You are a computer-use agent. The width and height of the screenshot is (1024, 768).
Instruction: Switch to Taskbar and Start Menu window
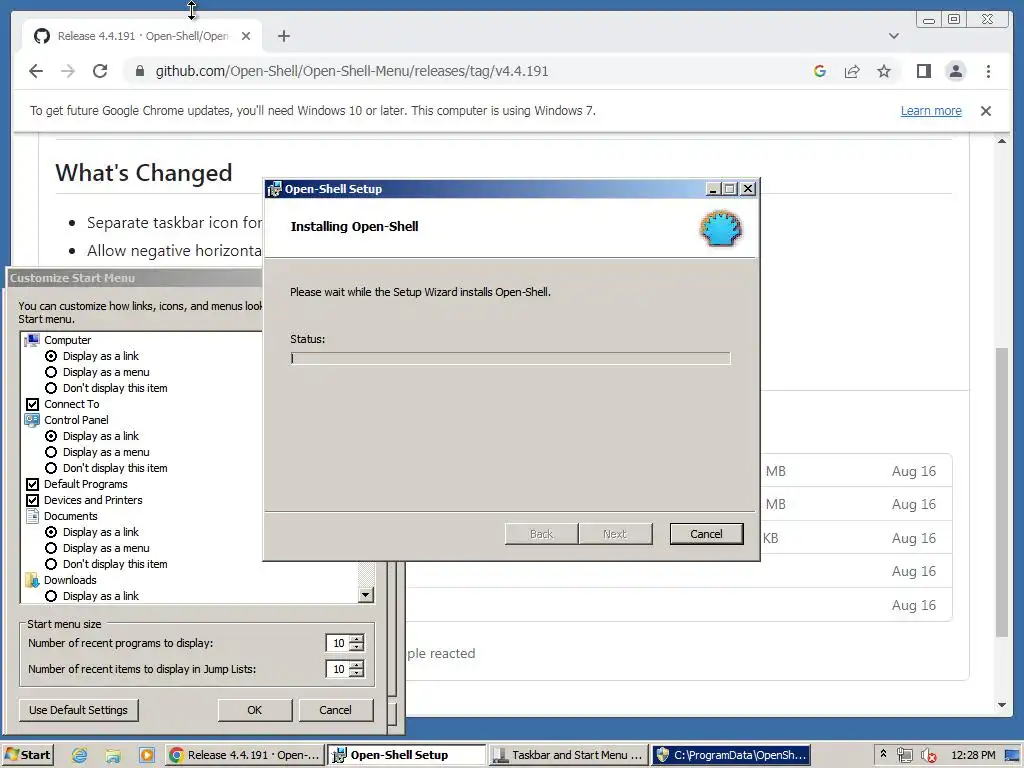coord(568,755)
